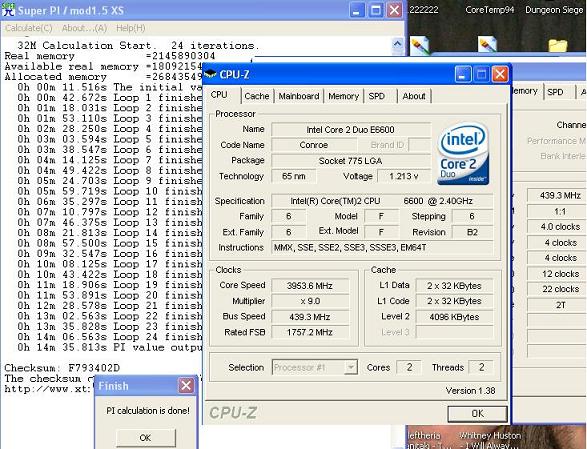
Task: Click the Core Speed value 3953.6 MHz
Action: (310, 286)
